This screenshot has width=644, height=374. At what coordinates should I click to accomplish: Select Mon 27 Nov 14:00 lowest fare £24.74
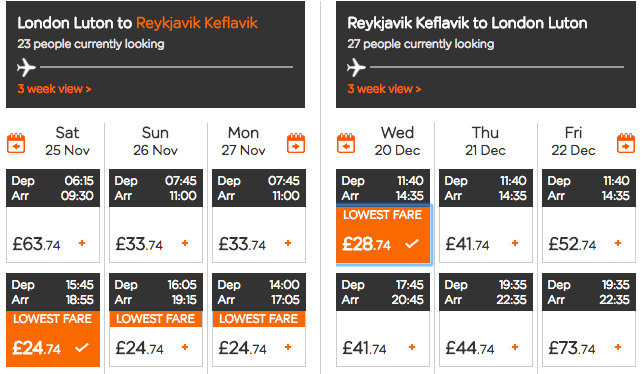pyautogui.click(x=259, y=339)
